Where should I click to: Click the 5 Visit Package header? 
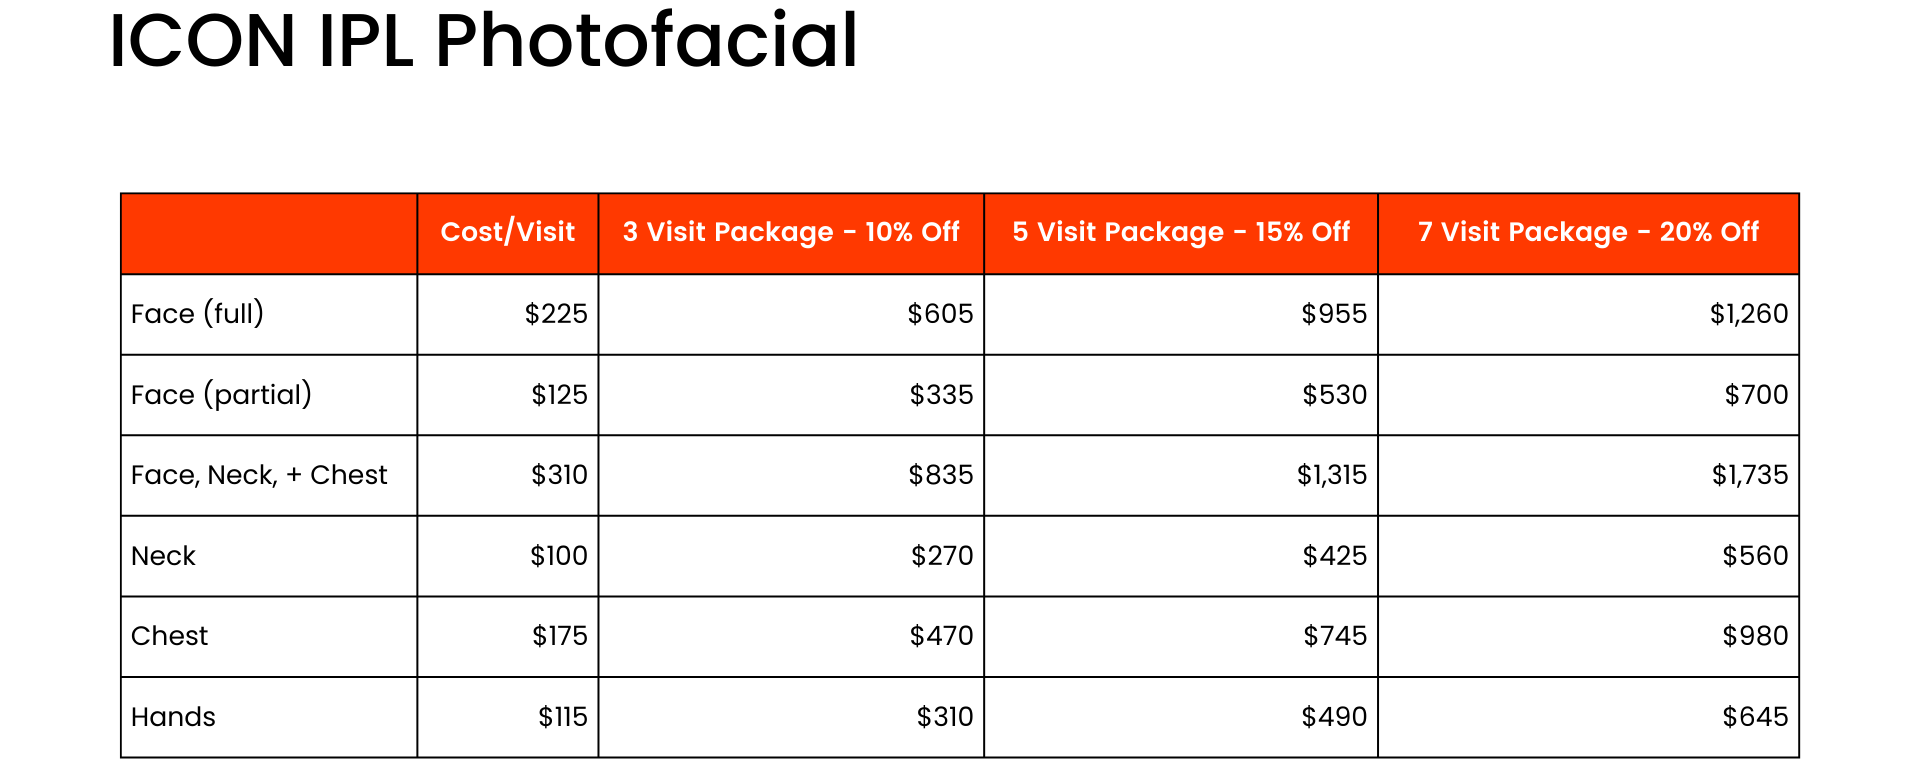[1181, 232]
